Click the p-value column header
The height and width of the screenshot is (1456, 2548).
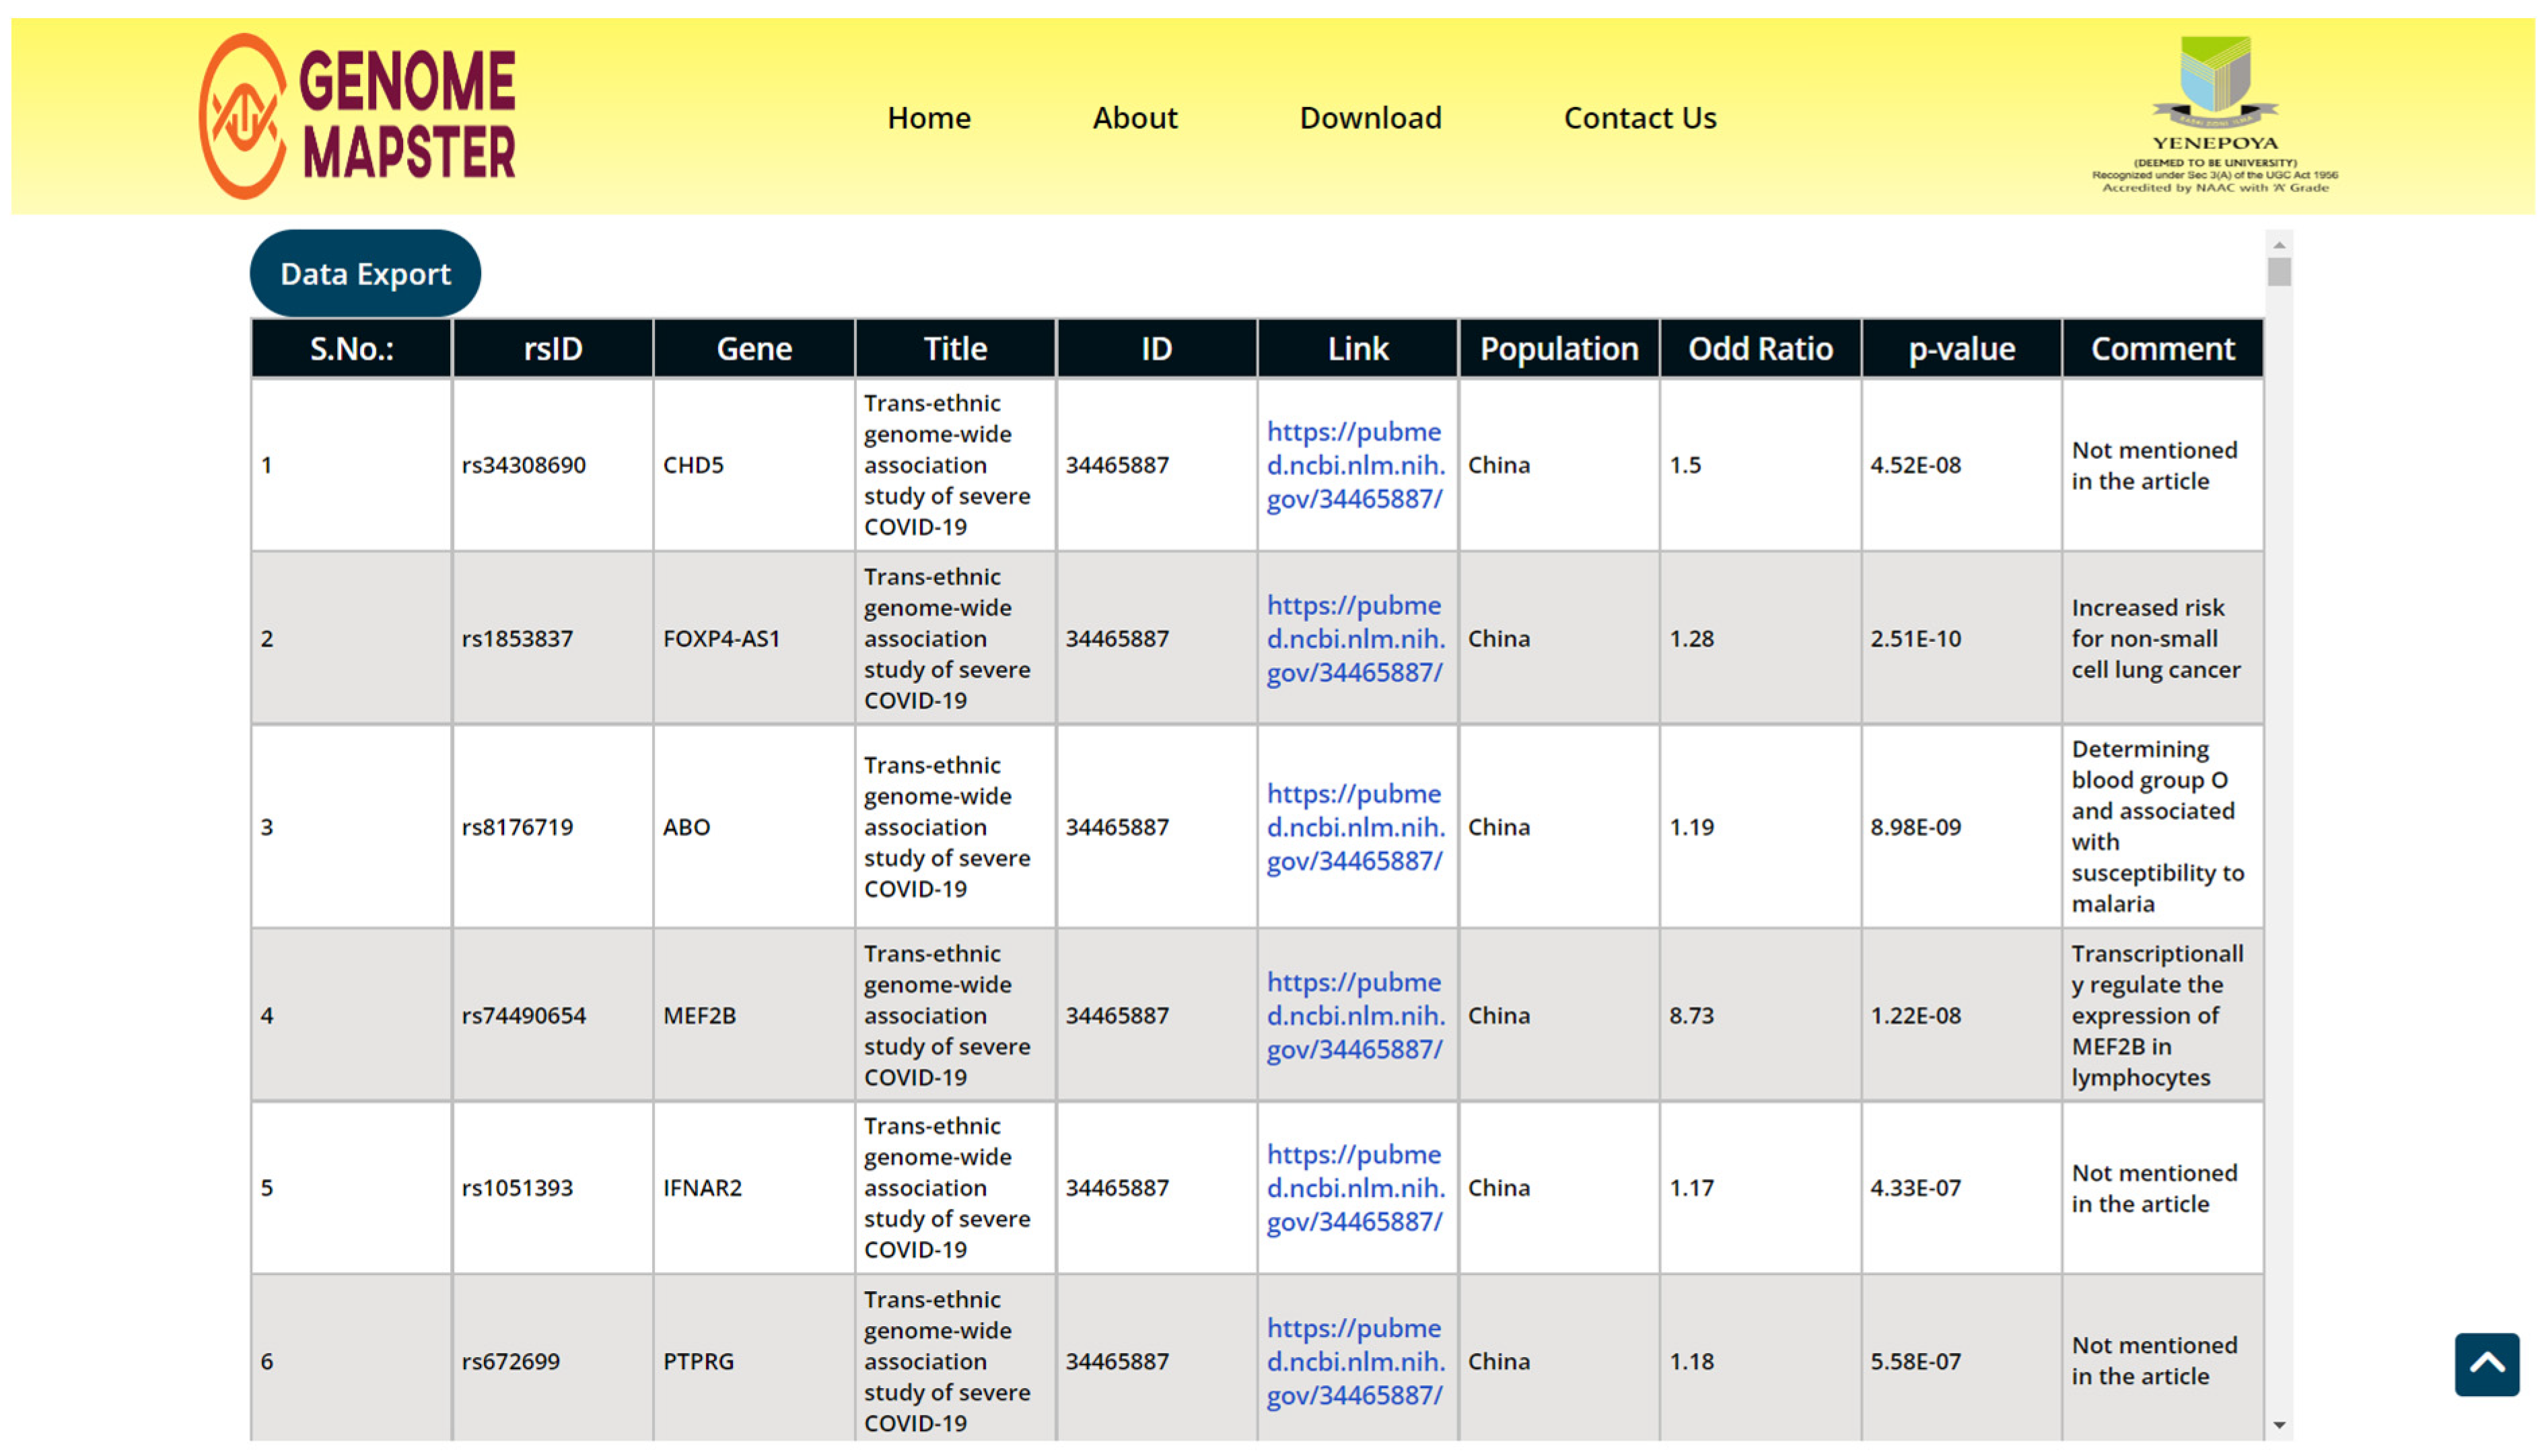[x=1961, y=349]
